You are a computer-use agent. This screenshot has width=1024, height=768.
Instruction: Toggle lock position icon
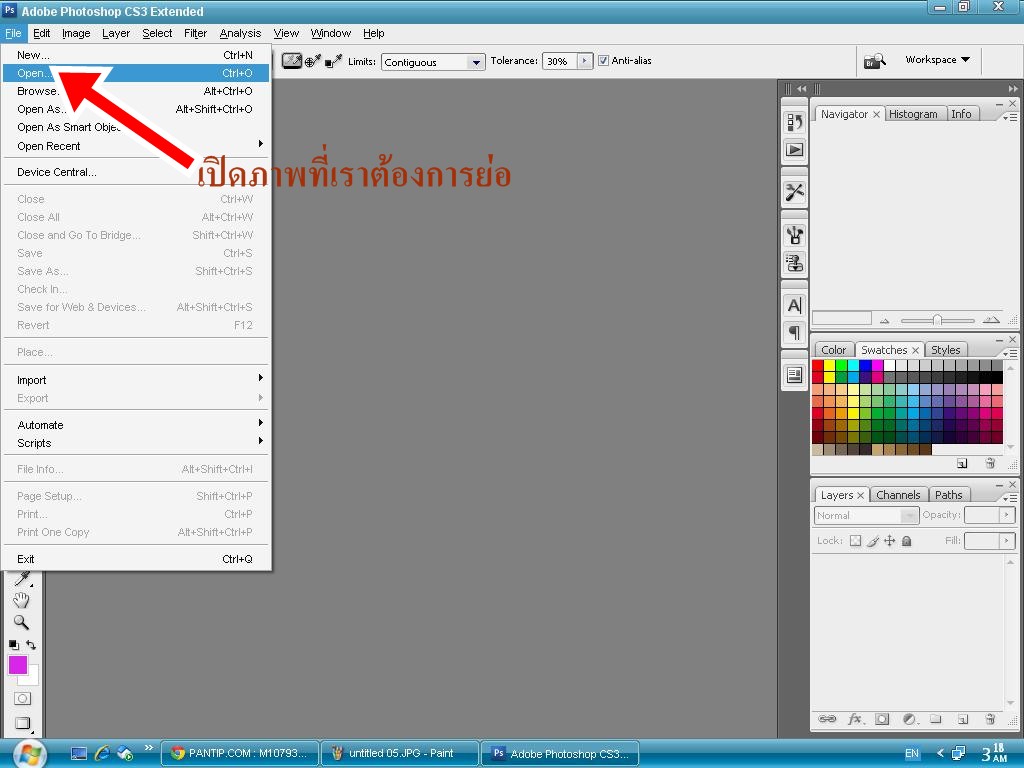889,541
